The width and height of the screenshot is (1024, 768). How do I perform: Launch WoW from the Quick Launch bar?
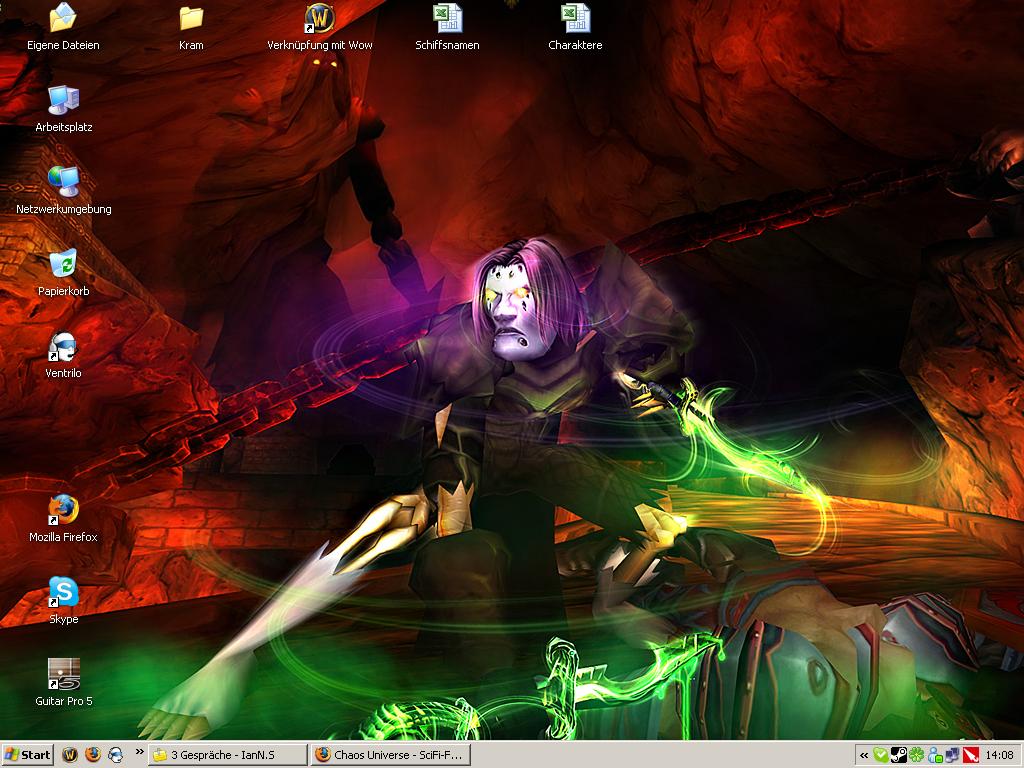coord(71,755)
